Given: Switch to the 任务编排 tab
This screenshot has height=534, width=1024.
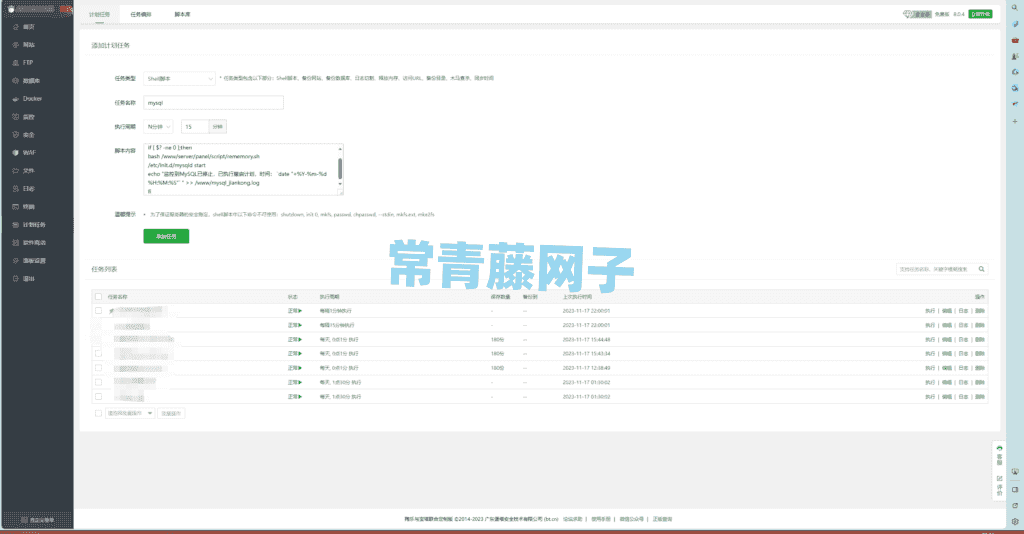Looking at the screenshot, I should click(140, 14).
